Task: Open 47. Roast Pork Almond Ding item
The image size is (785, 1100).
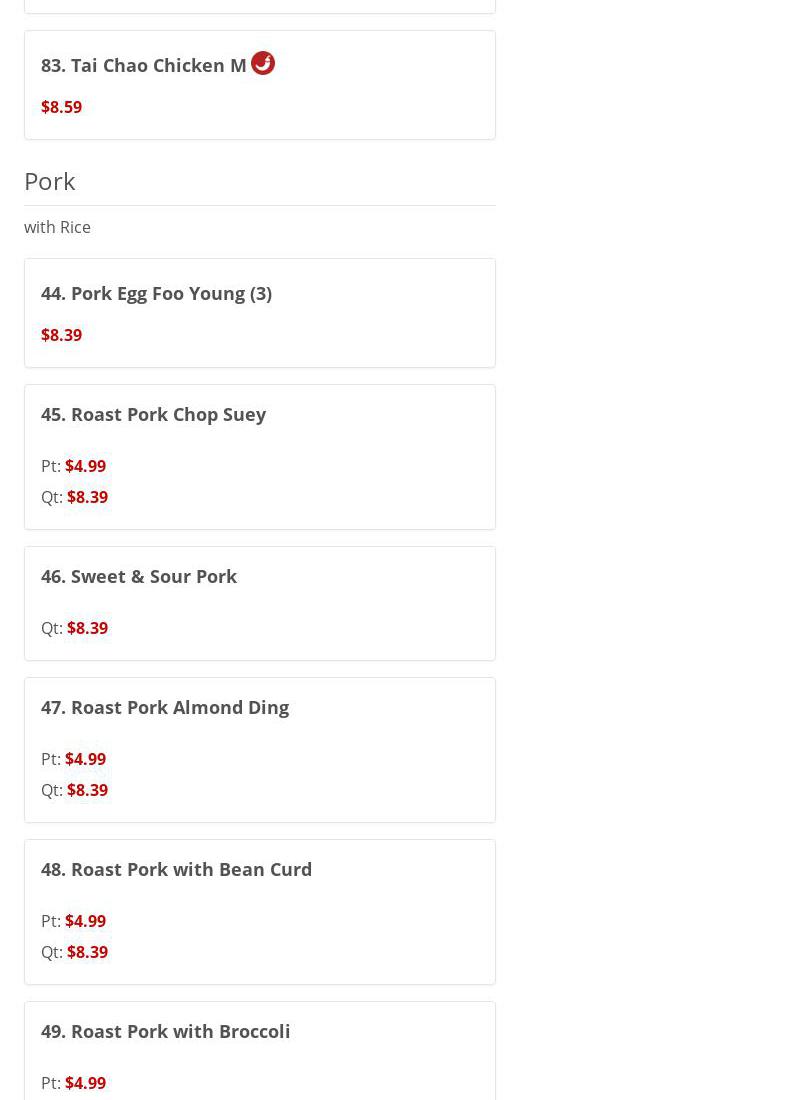Action: (165, 707)
